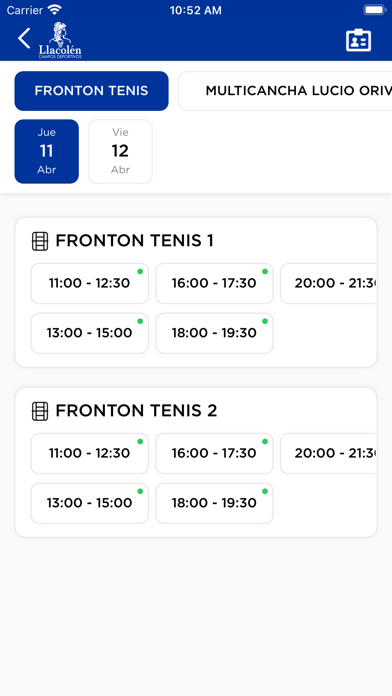This screenshot has height=696, width=392.
Task: Switch to MULTICANCHA LUCIO ORIV tab
Action: [x=285, y=91]
